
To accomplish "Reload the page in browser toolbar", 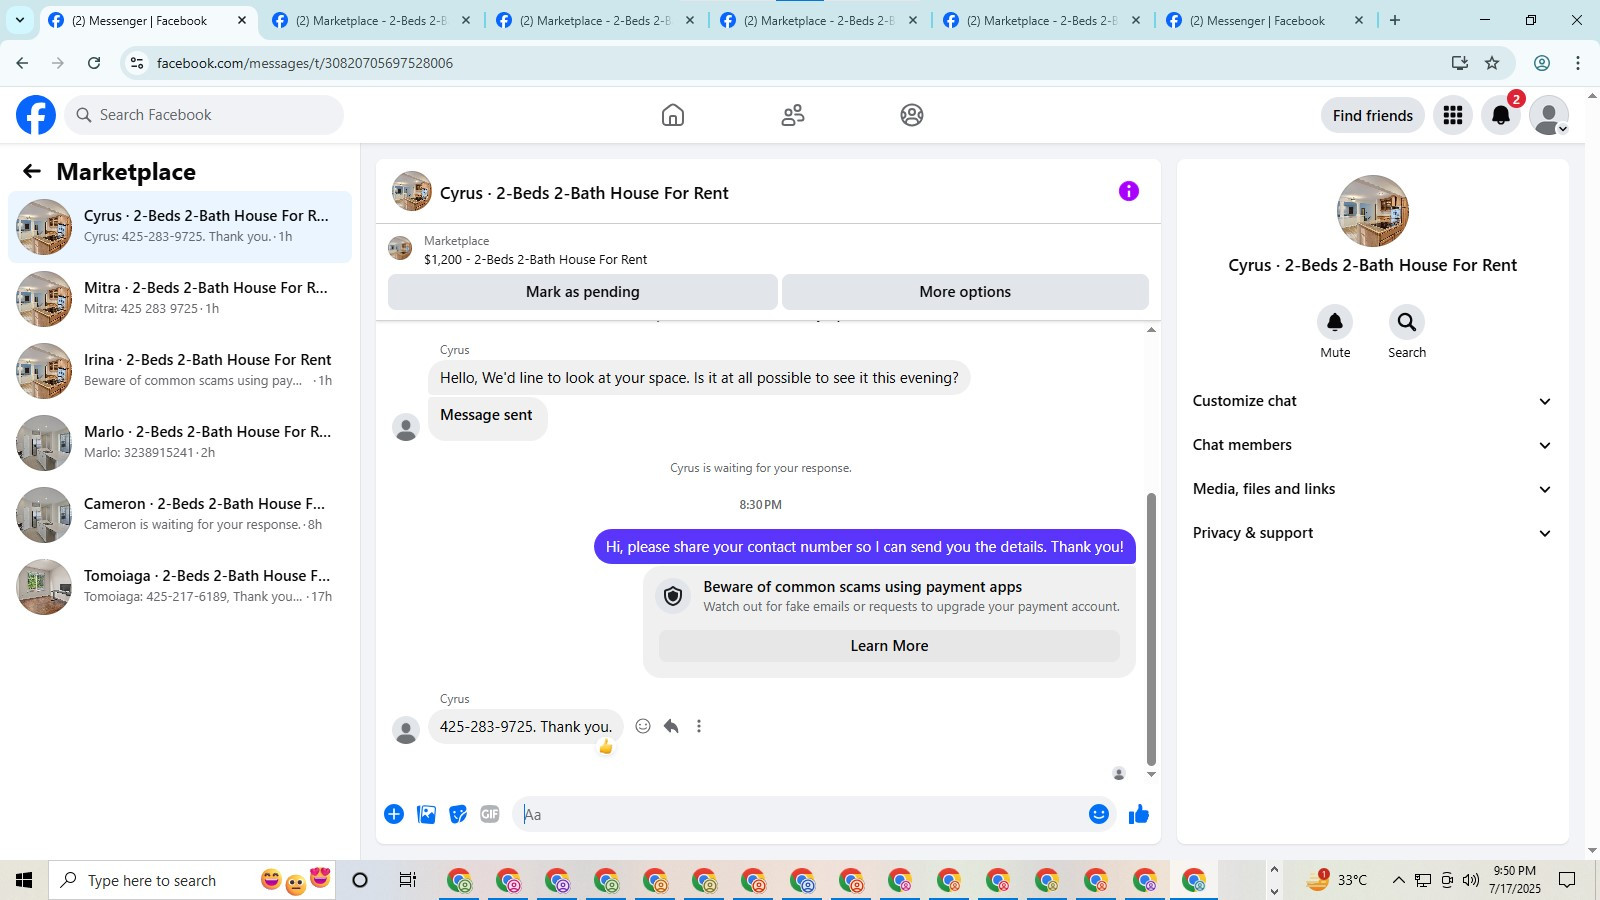I will 94,63.
